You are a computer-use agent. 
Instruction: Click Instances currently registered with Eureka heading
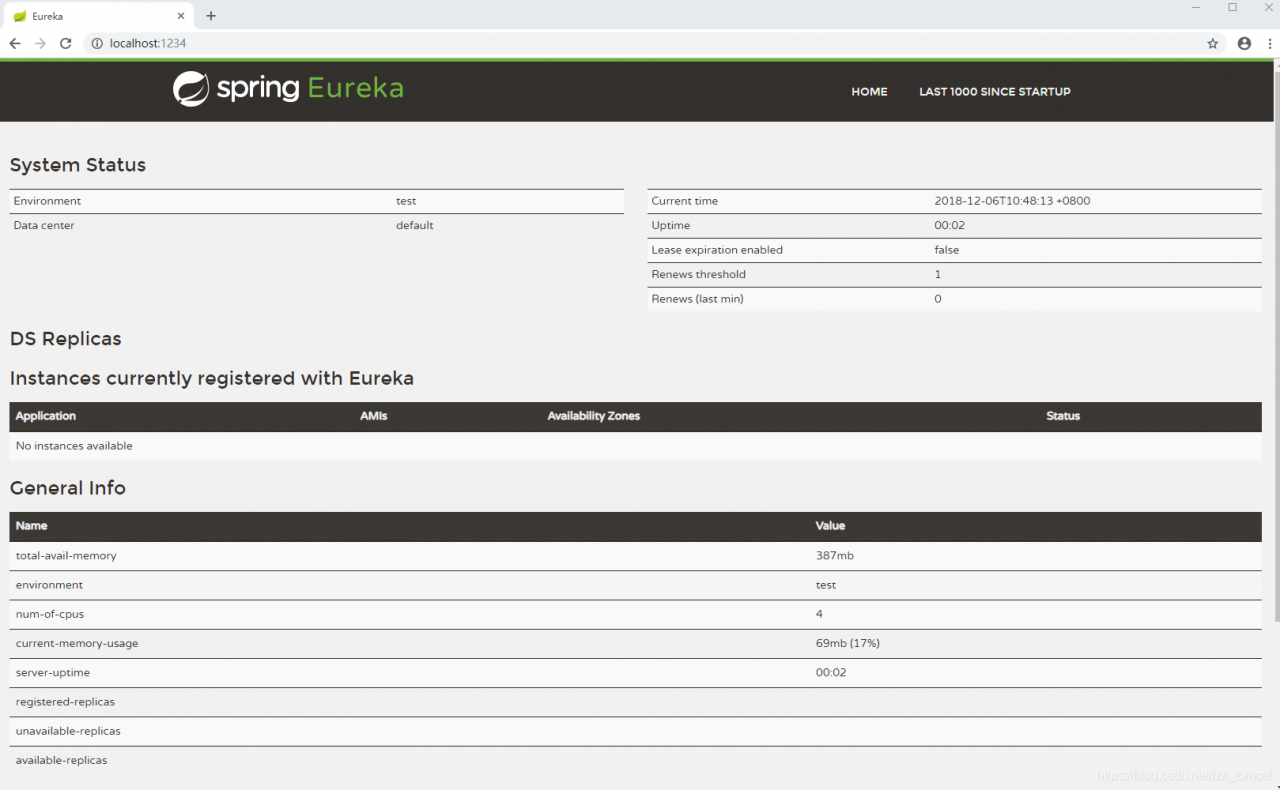click(x=212, y=378)
